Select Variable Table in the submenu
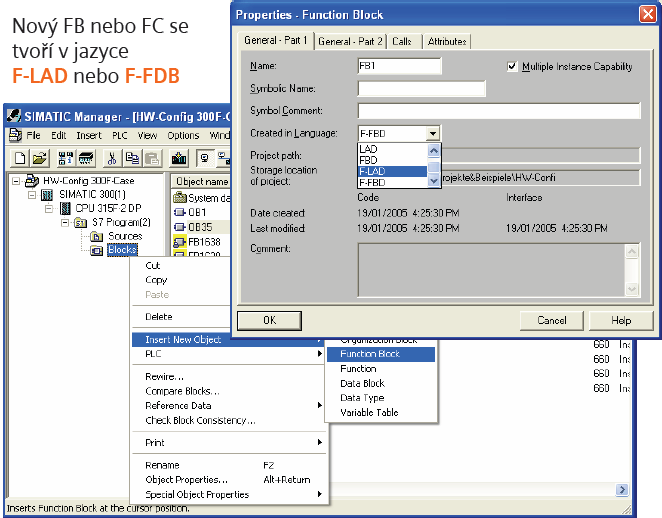This screenshot has height=518, width=662. [x=381, y=412]
